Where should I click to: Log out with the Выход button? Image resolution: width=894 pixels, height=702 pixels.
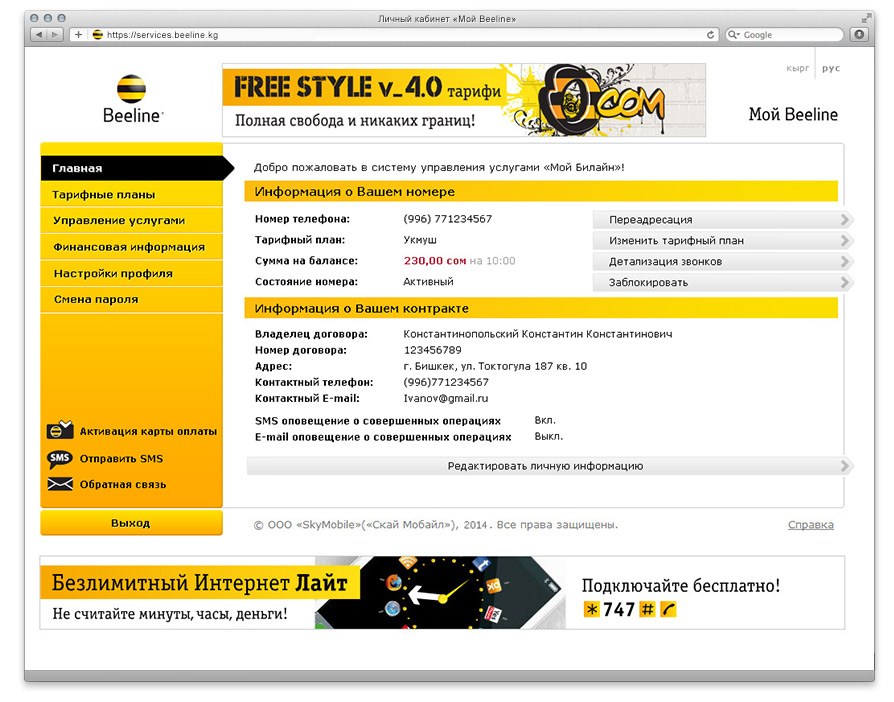131,523
